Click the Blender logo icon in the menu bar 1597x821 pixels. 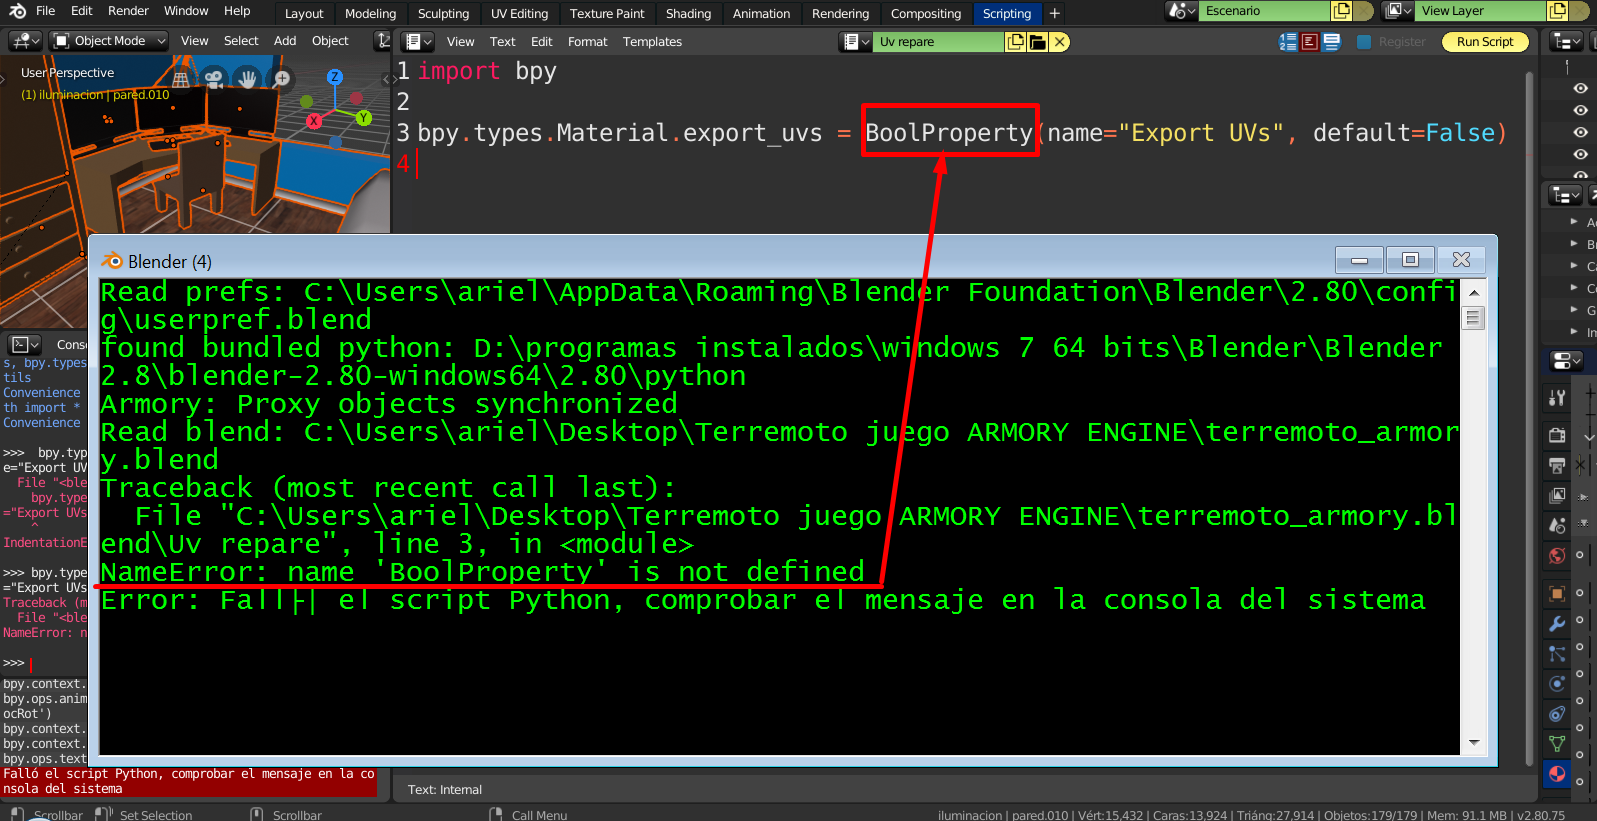coord(17,11)
